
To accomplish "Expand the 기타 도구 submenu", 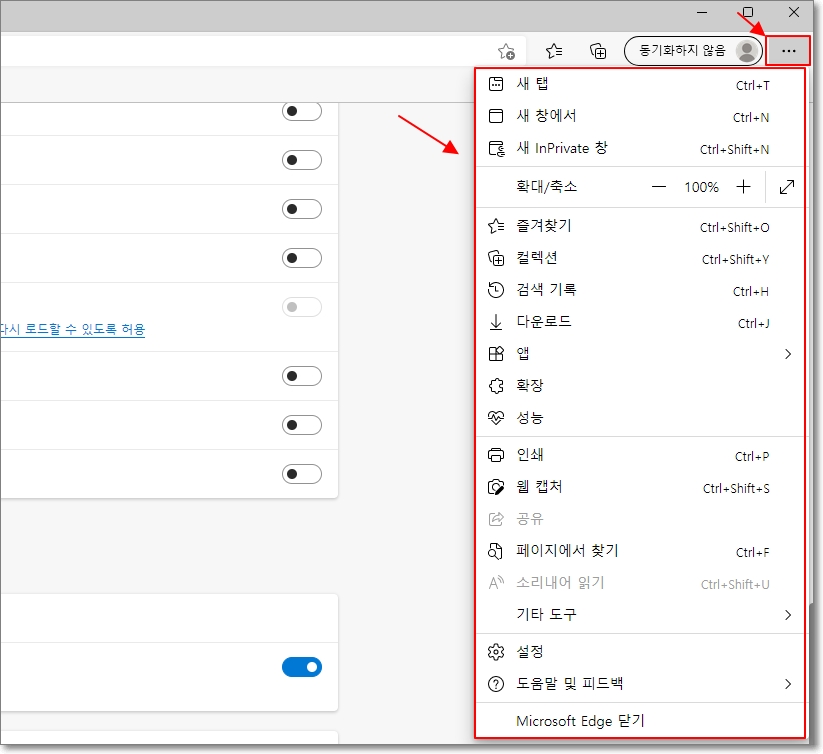I will (639, 615).
